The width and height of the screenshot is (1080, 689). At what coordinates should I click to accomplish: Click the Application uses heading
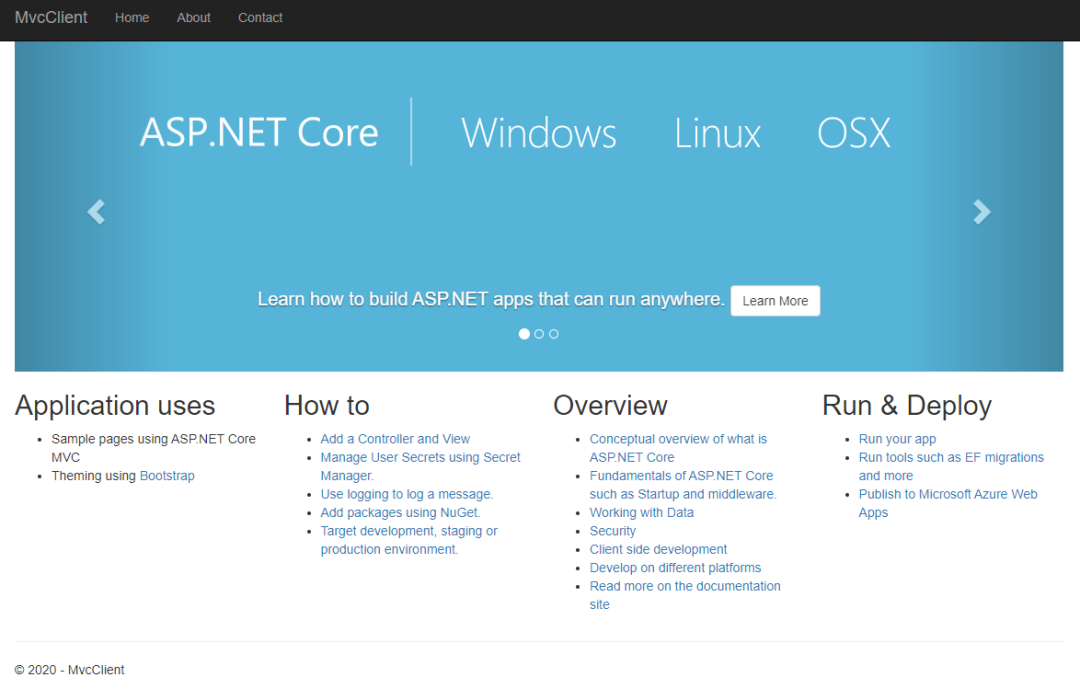[x=115, y=405]
